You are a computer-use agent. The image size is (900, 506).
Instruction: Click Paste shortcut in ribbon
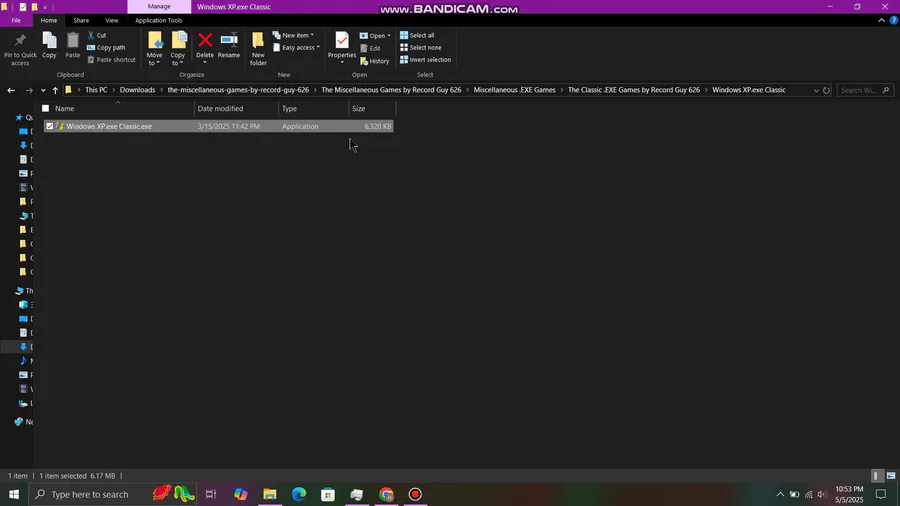[x=111, y=60]
